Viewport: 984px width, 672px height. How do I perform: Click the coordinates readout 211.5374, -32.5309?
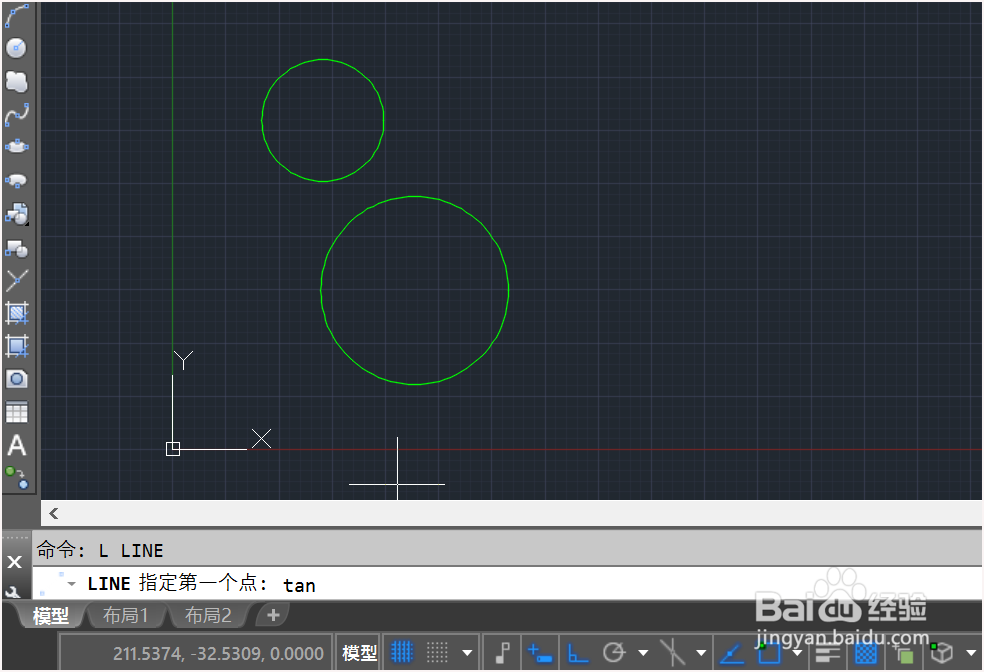218,654
